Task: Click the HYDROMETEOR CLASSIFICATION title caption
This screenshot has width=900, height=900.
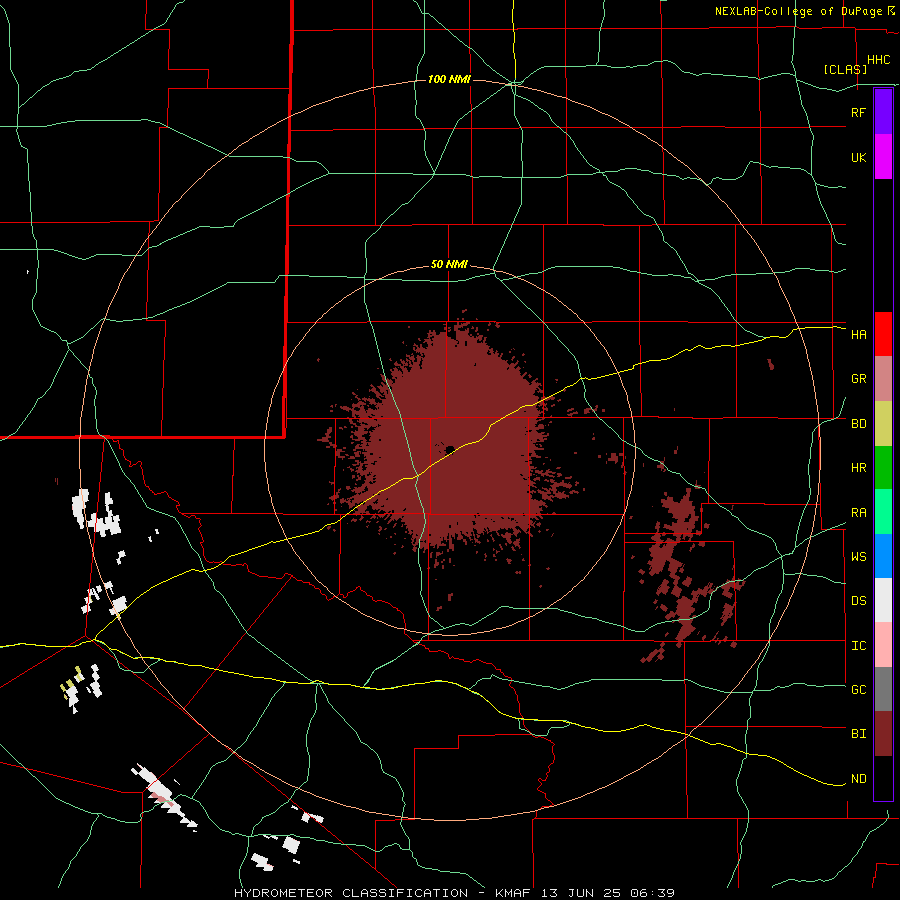Action: [x=351, y=893]
